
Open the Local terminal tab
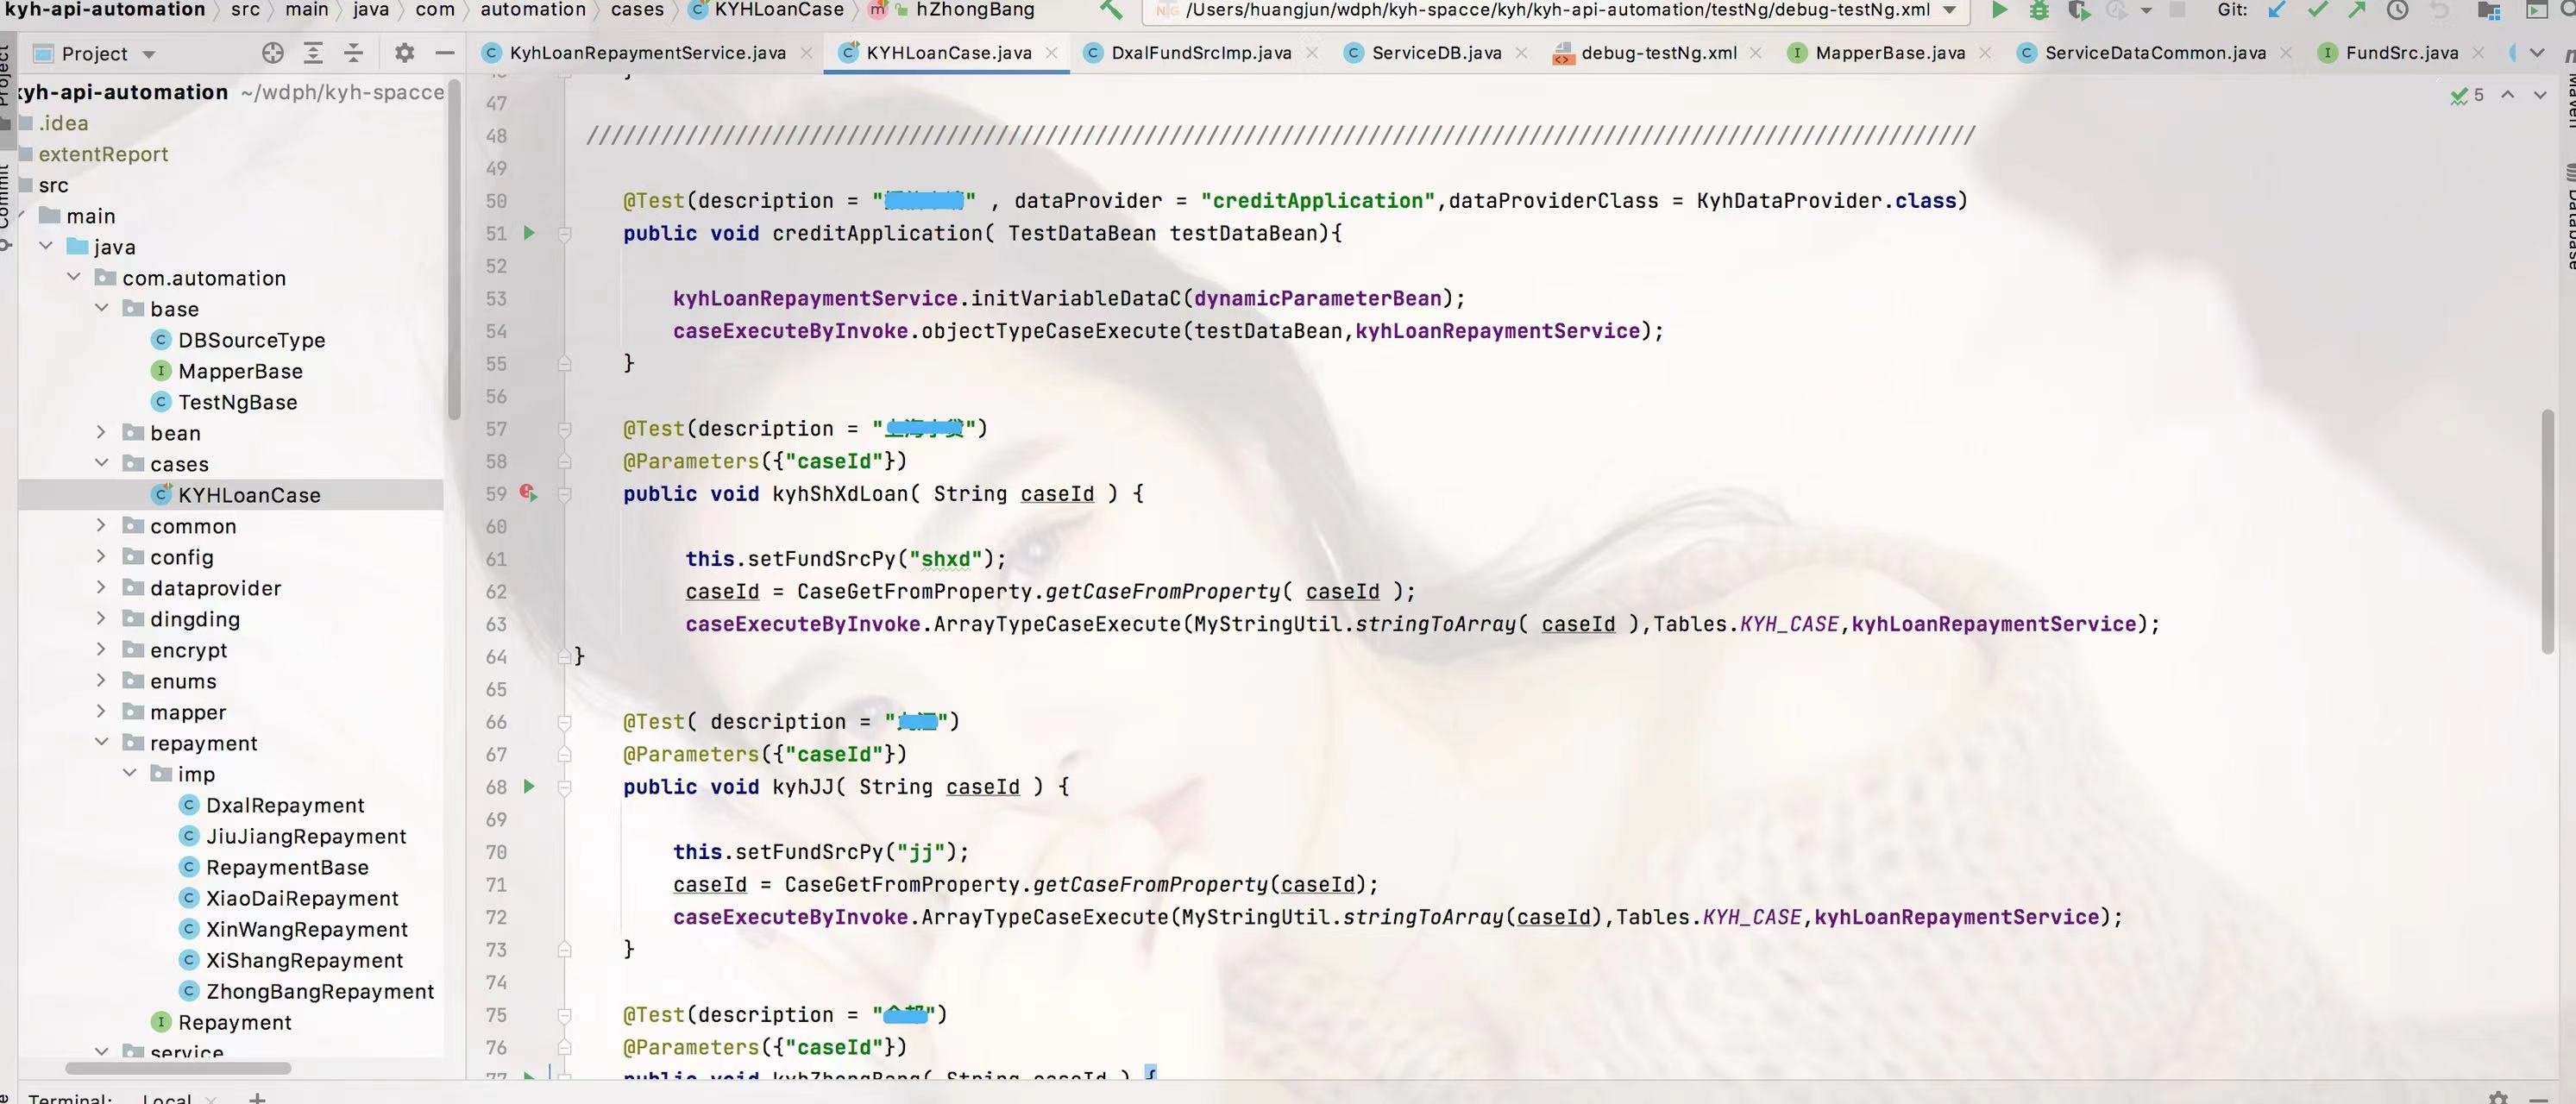click(x=166, y=1098)
